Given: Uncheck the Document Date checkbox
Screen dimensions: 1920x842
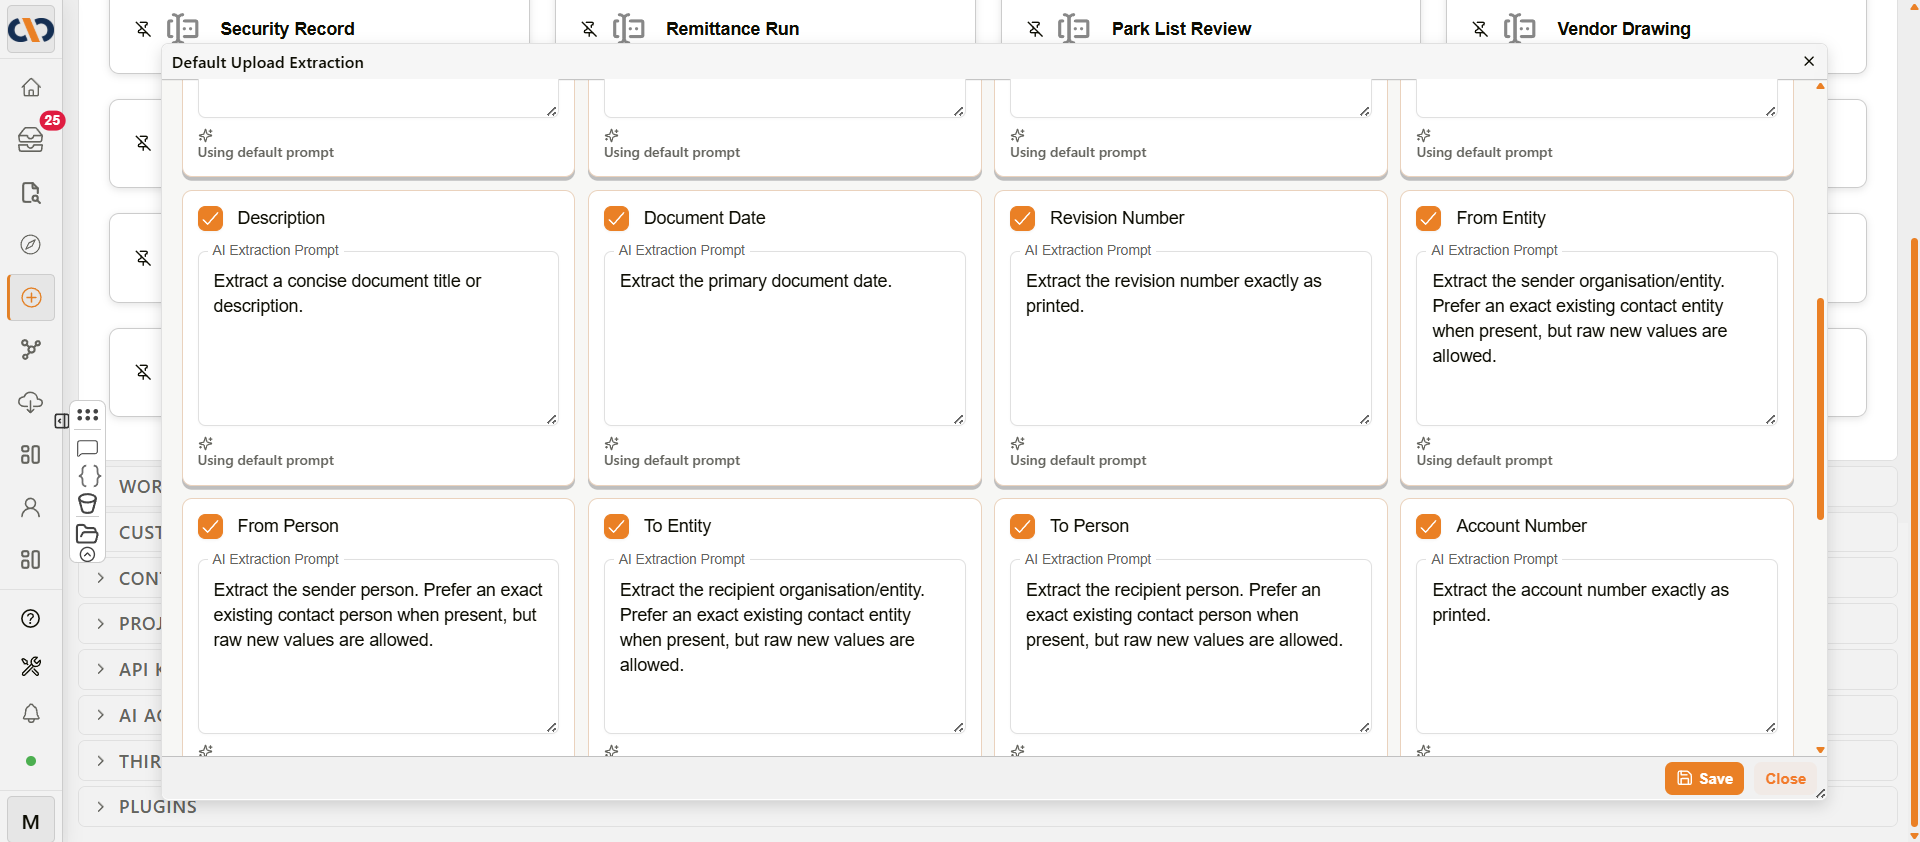Looking at the screenshot, I should tap(617, 218).
